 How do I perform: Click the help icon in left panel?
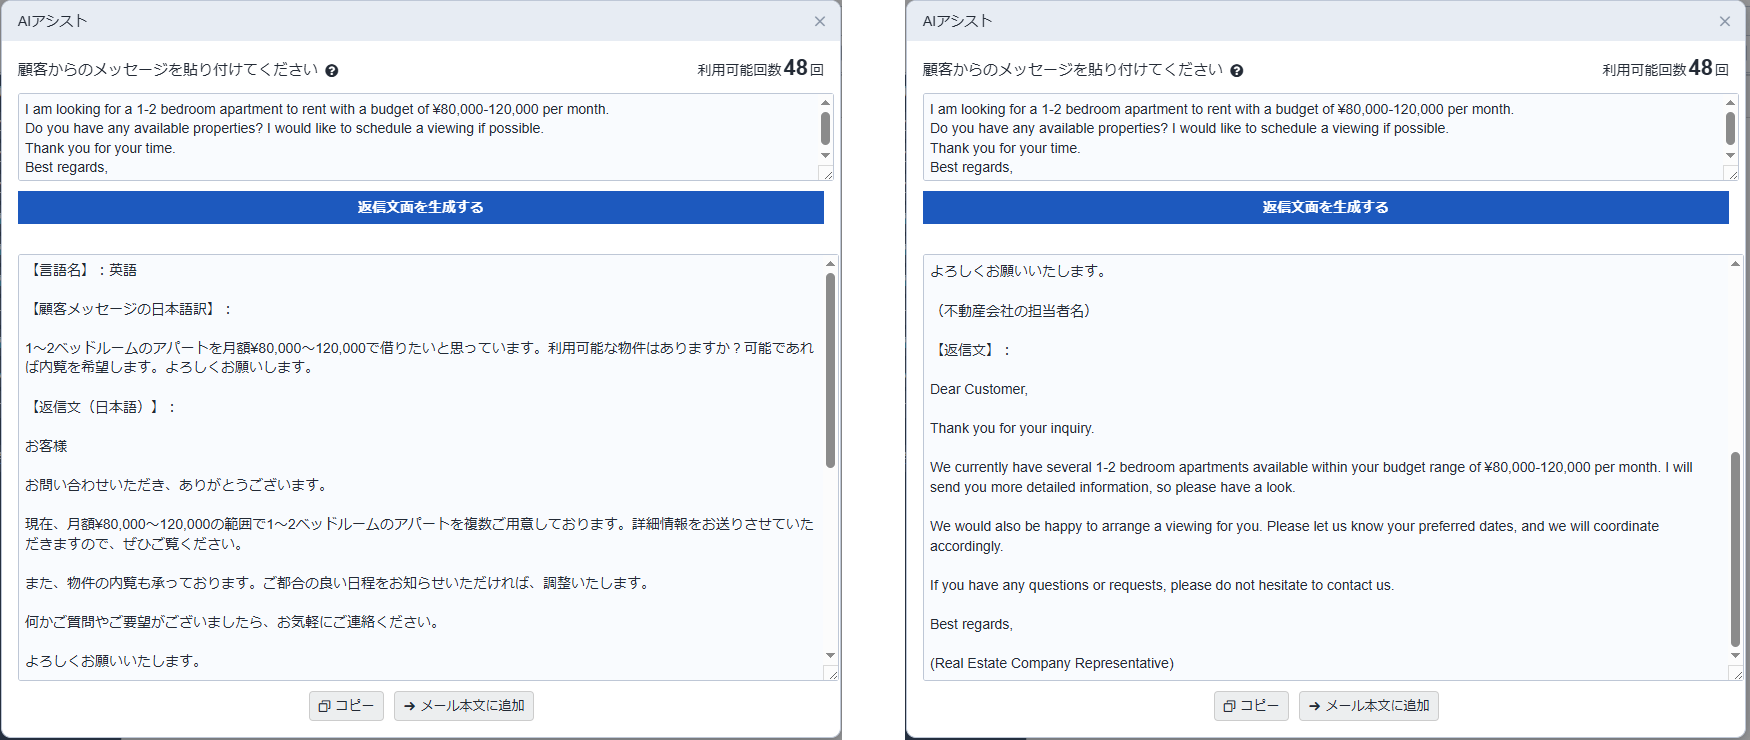pos(332,71)
